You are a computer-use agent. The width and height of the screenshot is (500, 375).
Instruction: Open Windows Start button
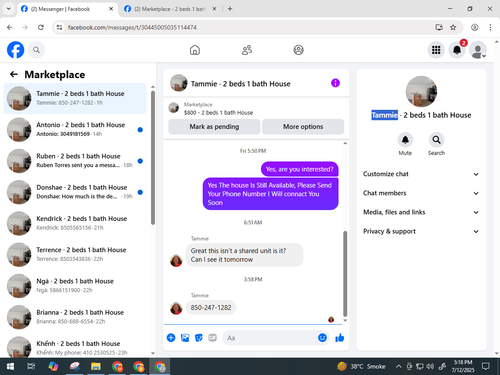coord(10,367)
